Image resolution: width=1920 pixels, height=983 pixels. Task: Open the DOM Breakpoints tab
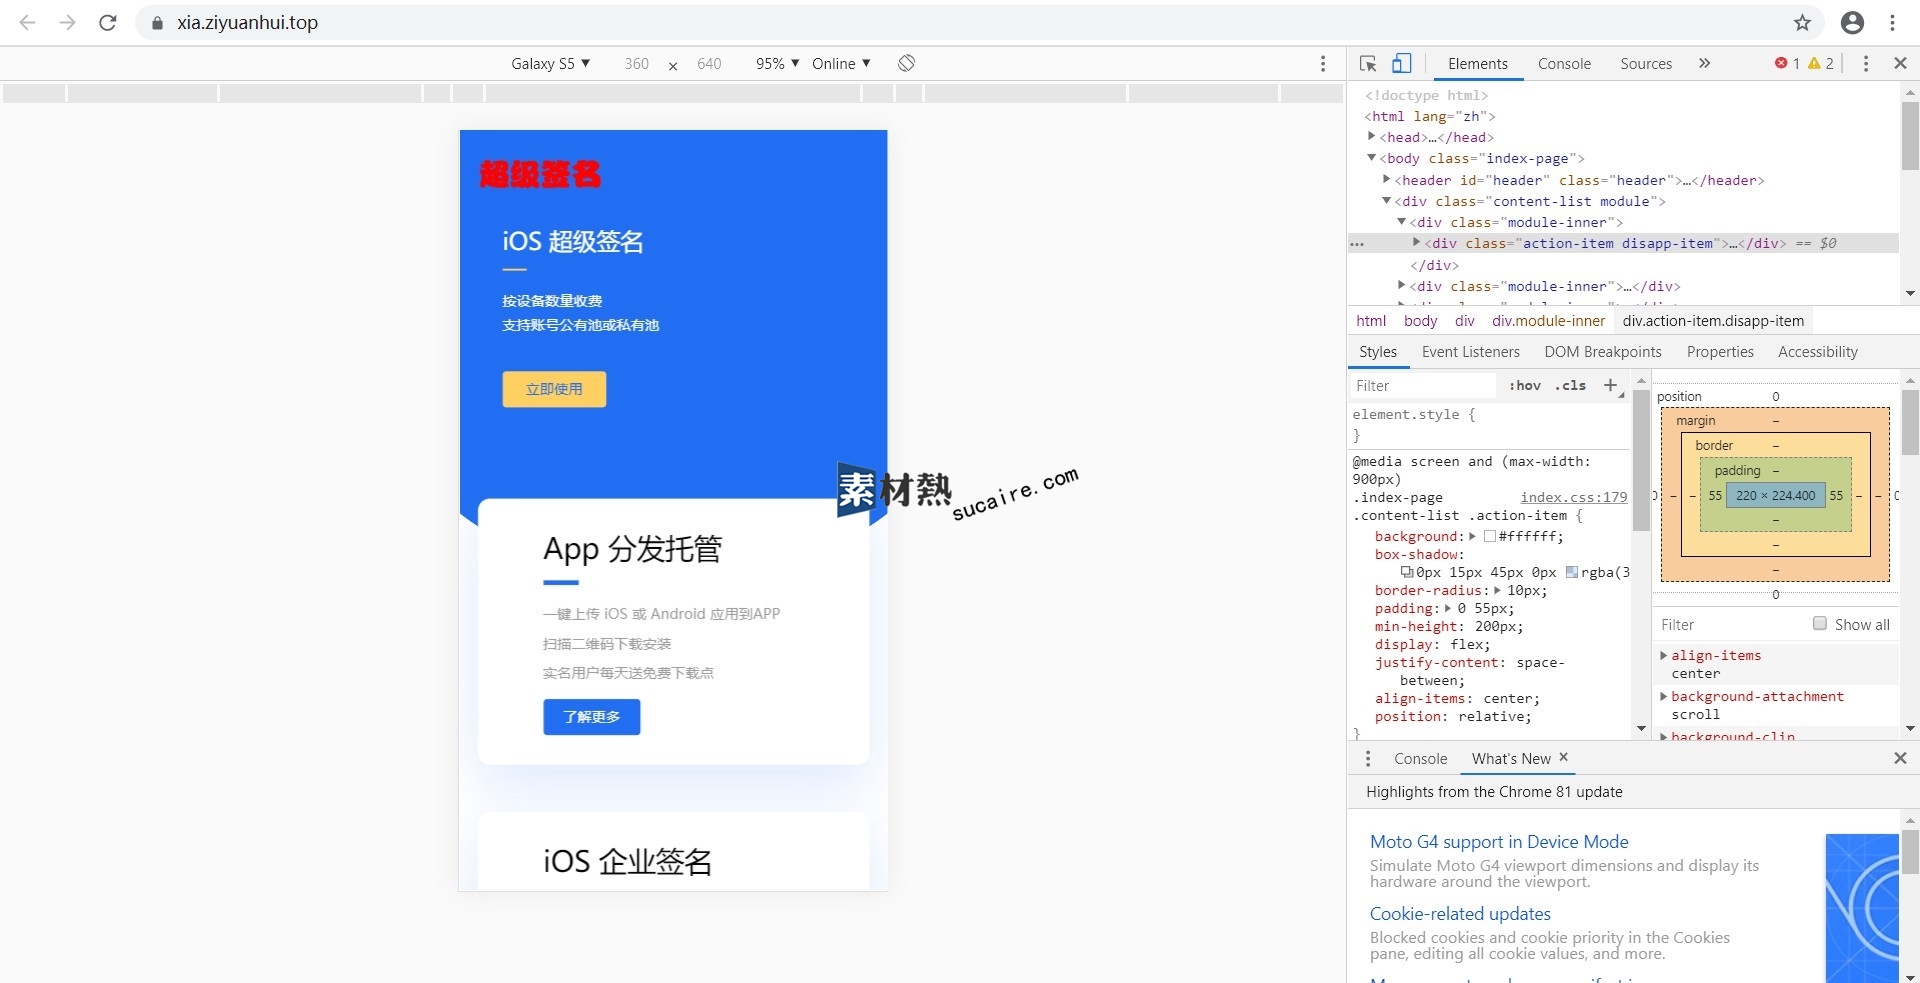[1602, 351]
